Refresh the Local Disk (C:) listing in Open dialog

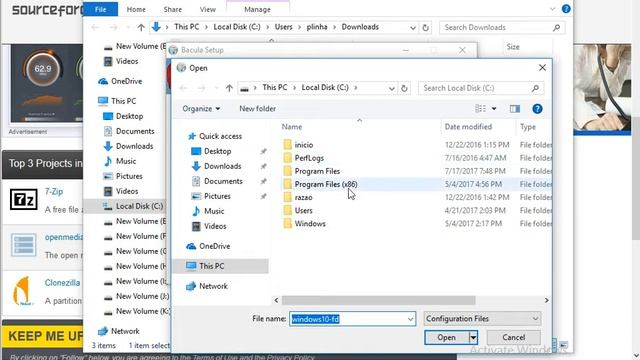tap(404, 88)
